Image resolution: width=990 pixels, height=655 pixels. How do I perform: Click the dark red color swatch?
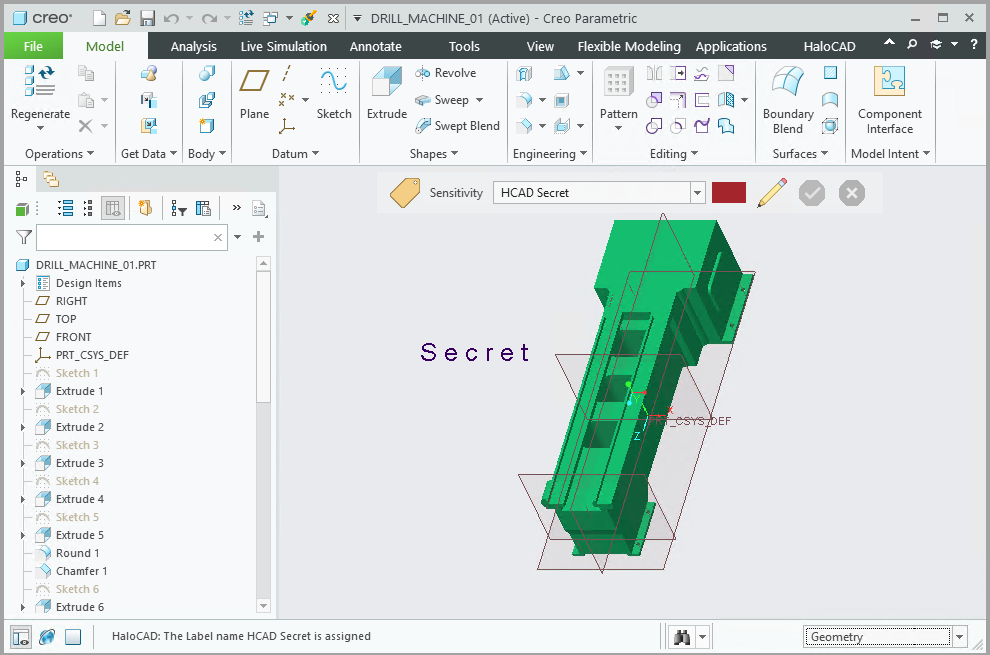pyautogui.click(x=729, y=193)
